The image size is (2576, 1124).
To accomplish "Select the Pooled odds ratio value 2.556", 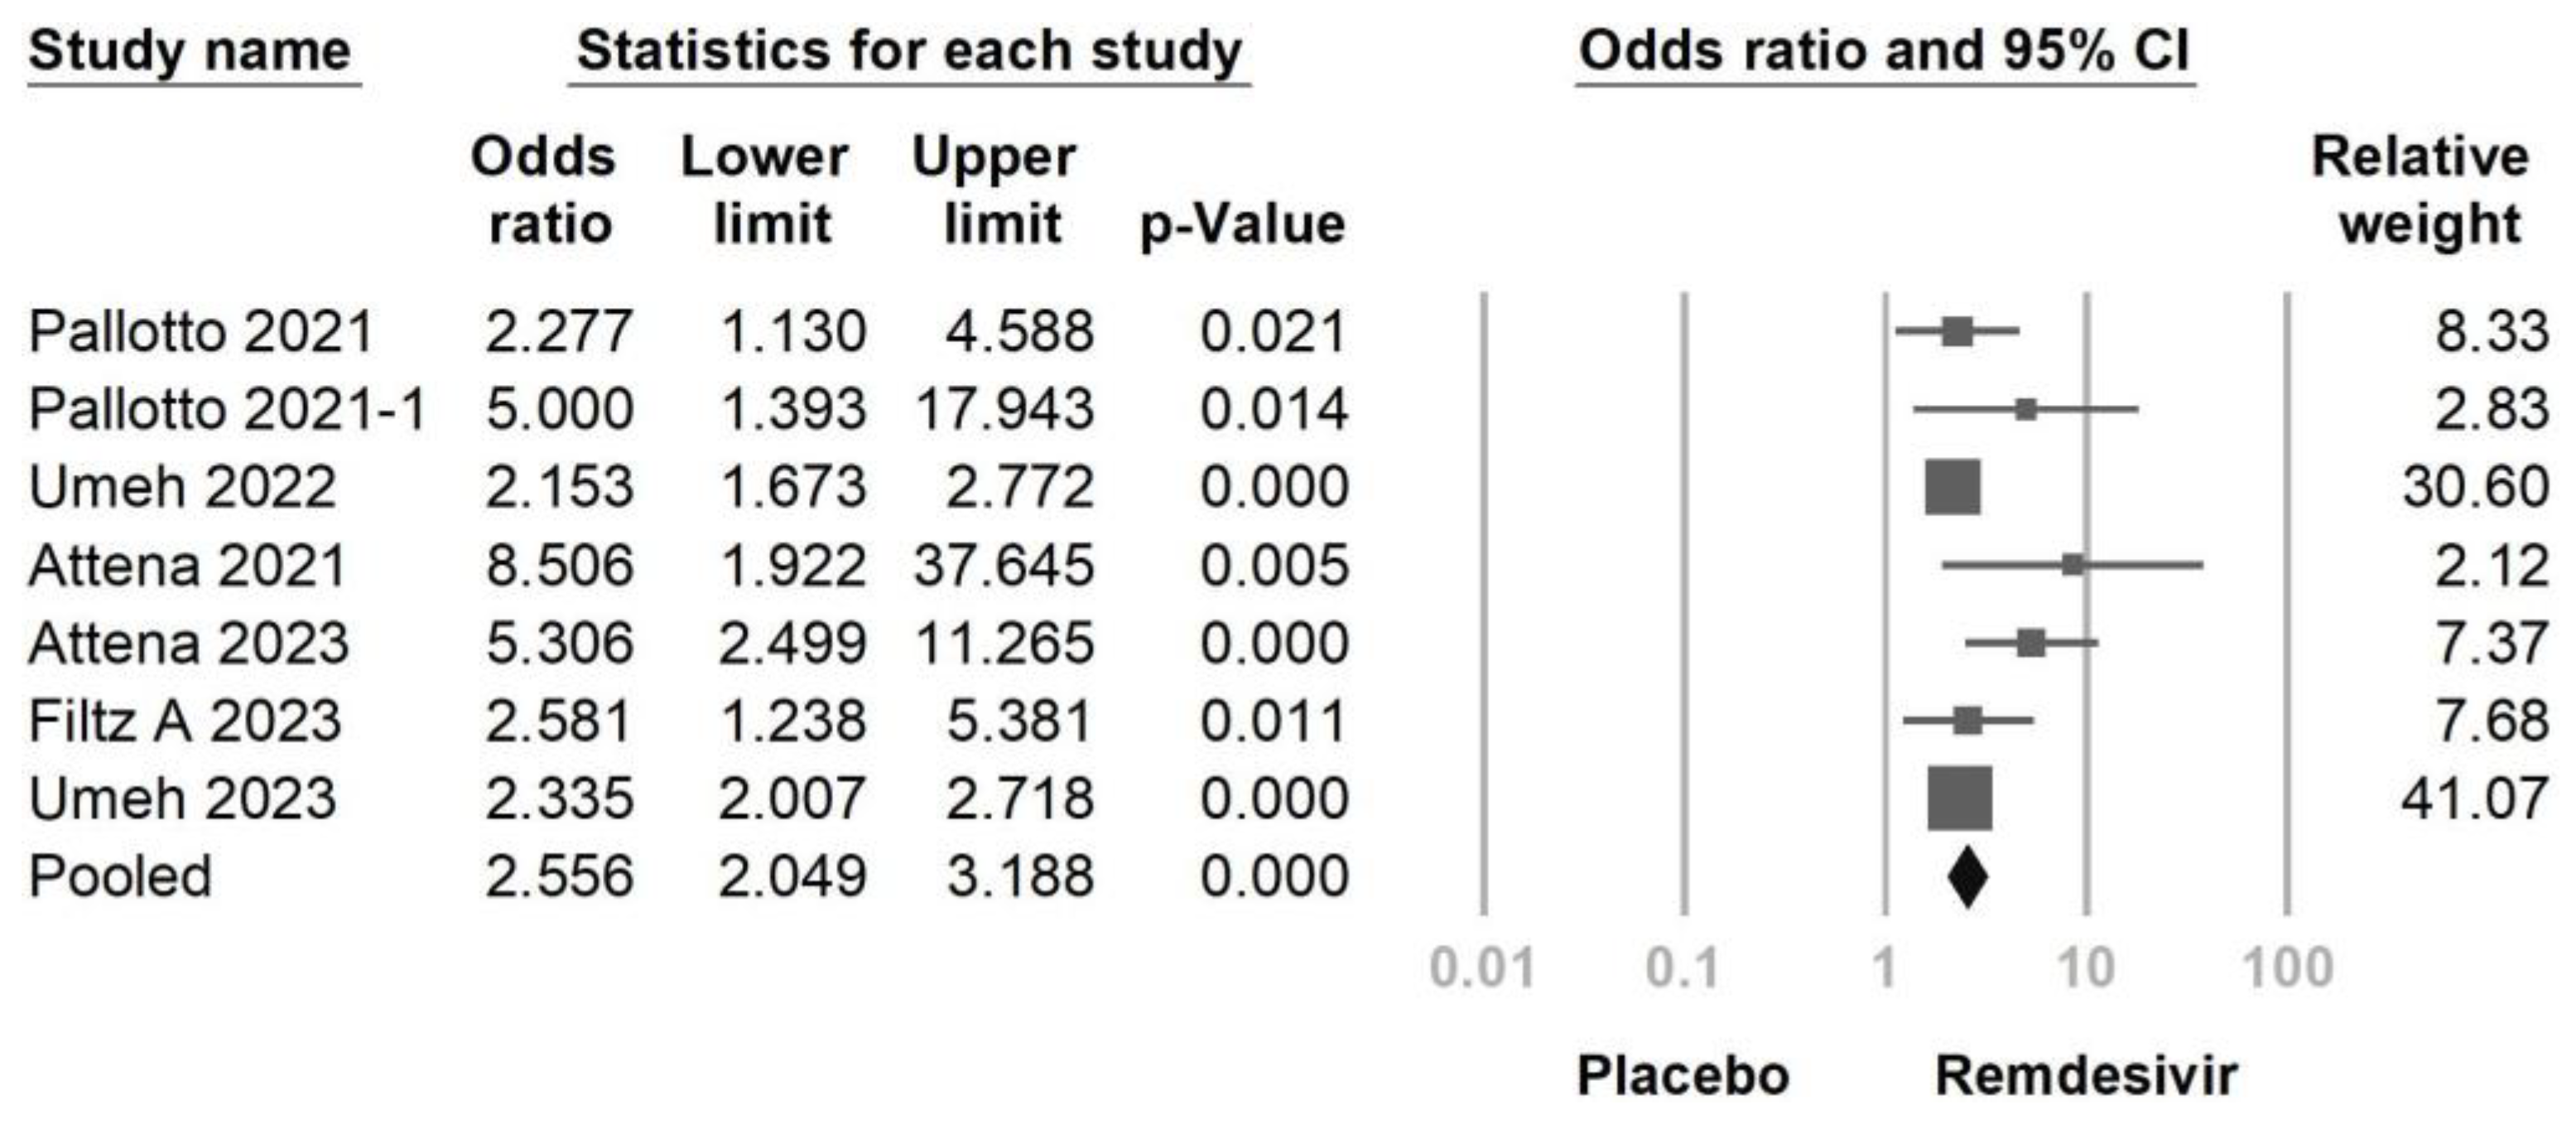I will [x=559, y=877].
